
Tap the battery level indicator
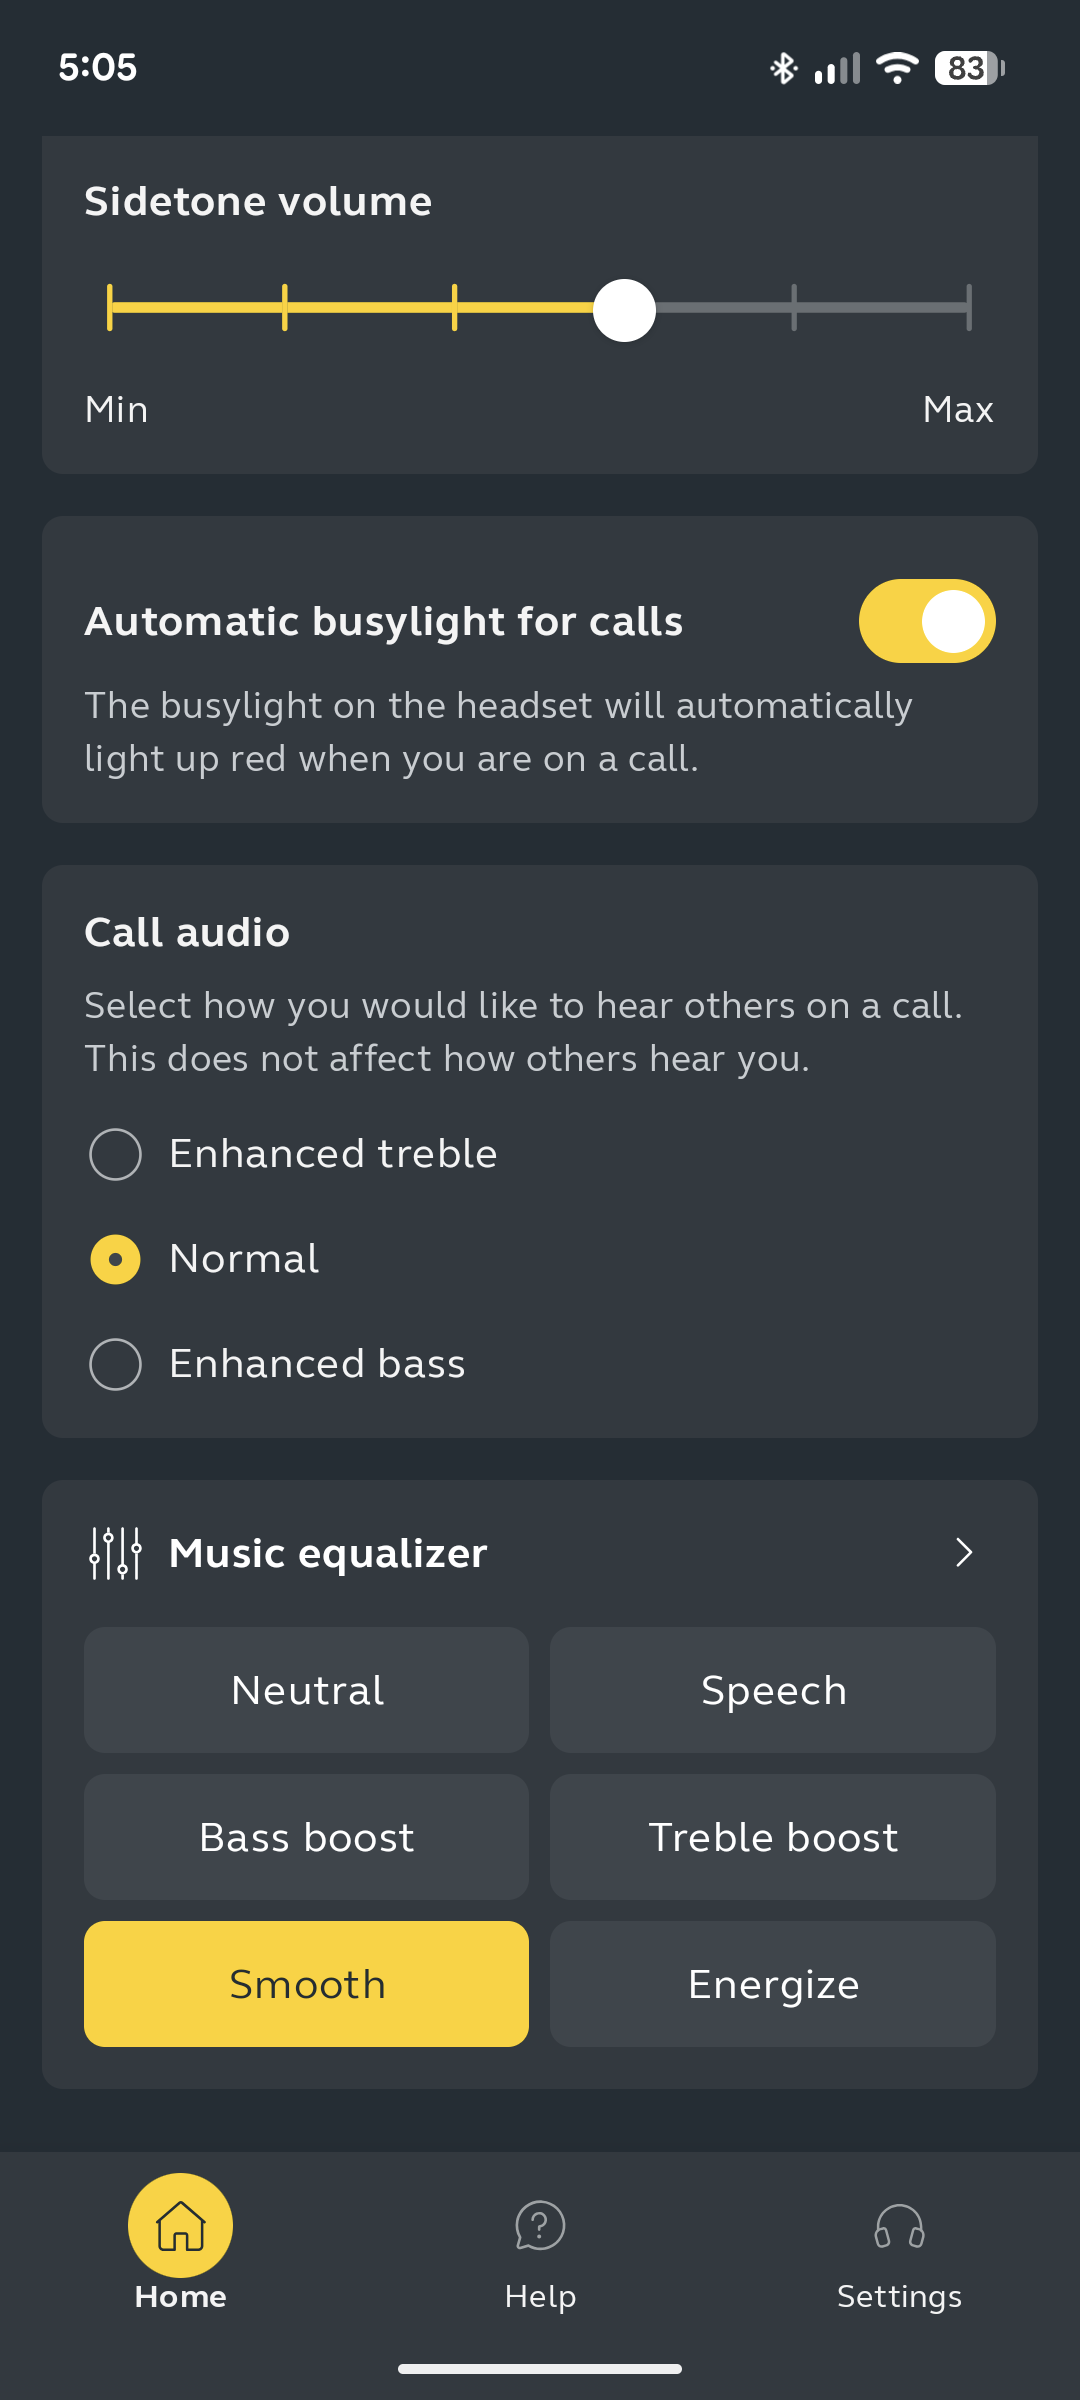[x=968, y=68]
